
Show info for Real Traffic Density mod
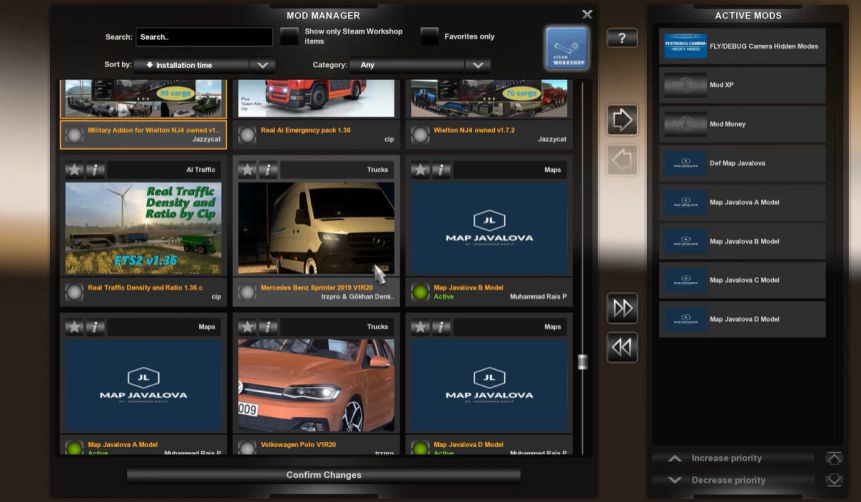pos(96,170)
